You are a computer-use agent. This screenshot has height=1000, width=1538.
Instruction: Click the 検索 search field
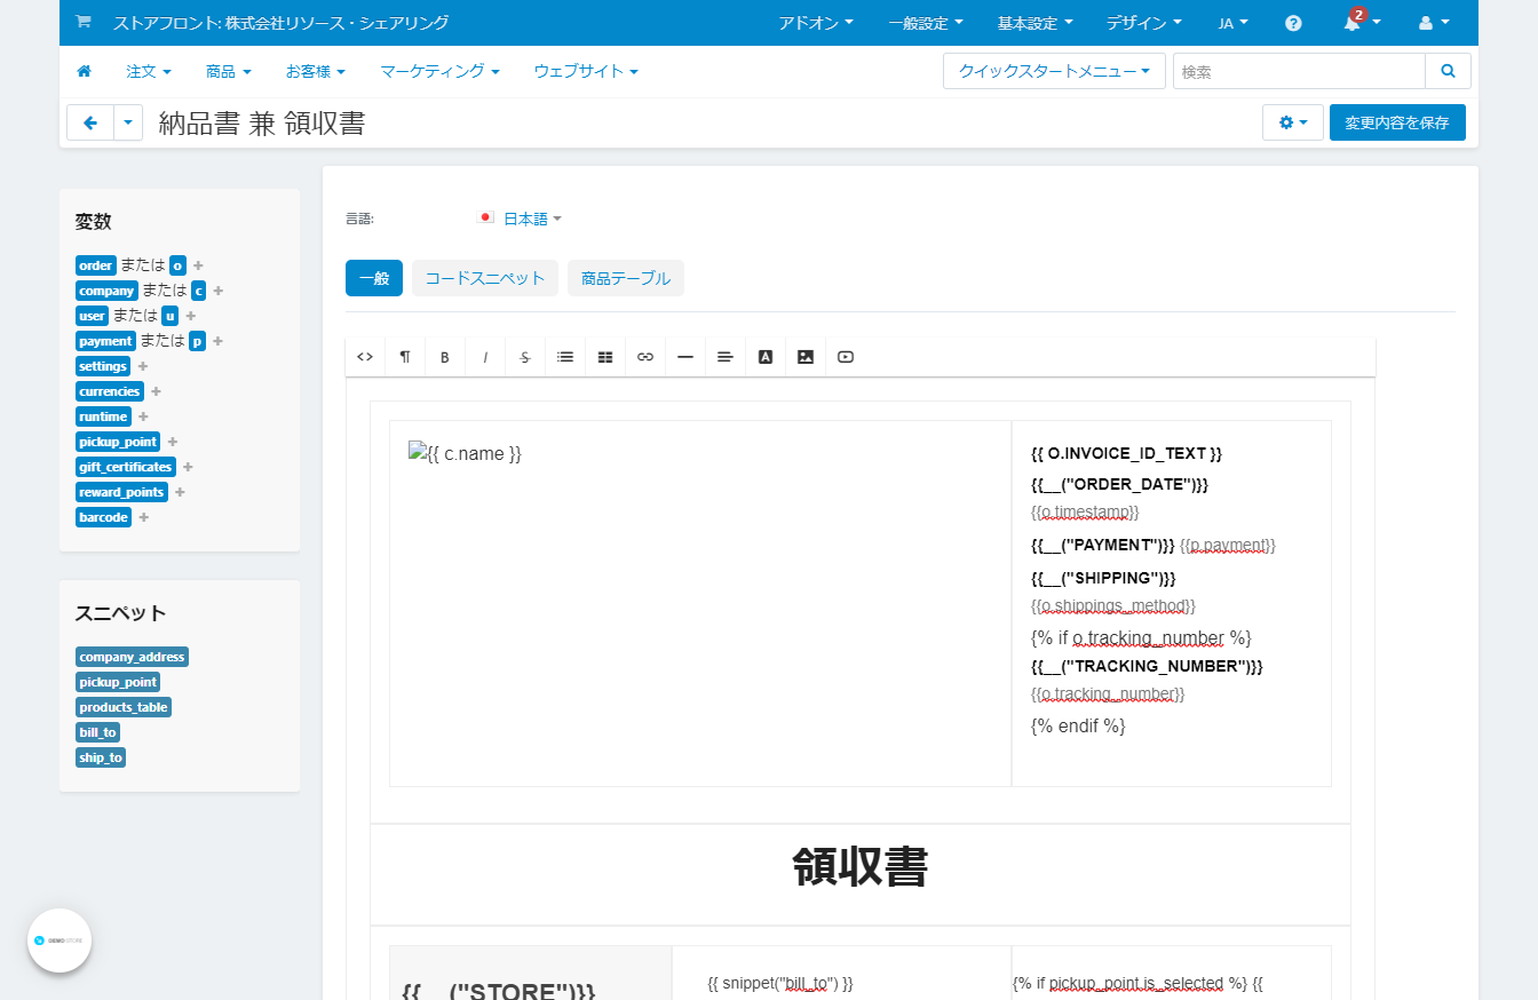coord(1299,71)
